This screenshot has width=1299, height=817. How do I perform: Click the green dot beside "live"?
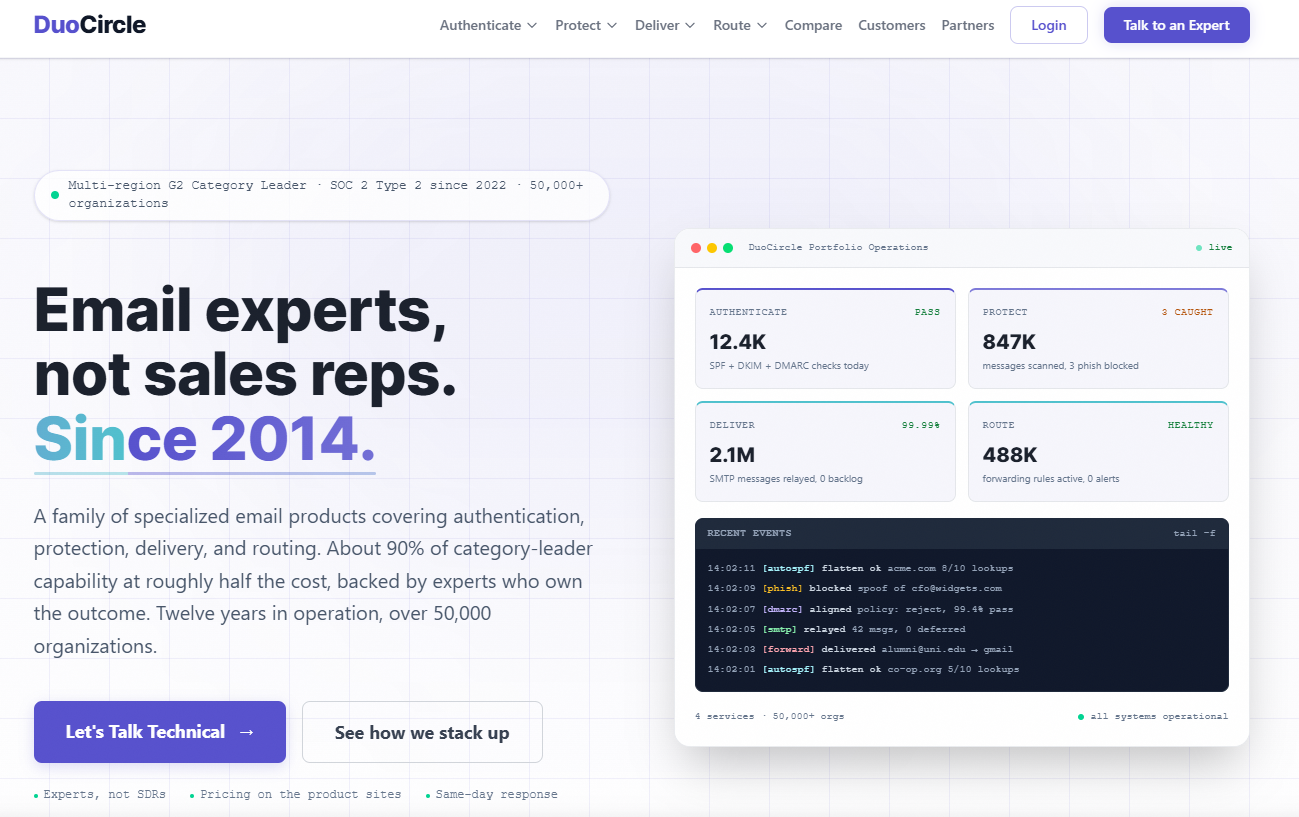1199,248
